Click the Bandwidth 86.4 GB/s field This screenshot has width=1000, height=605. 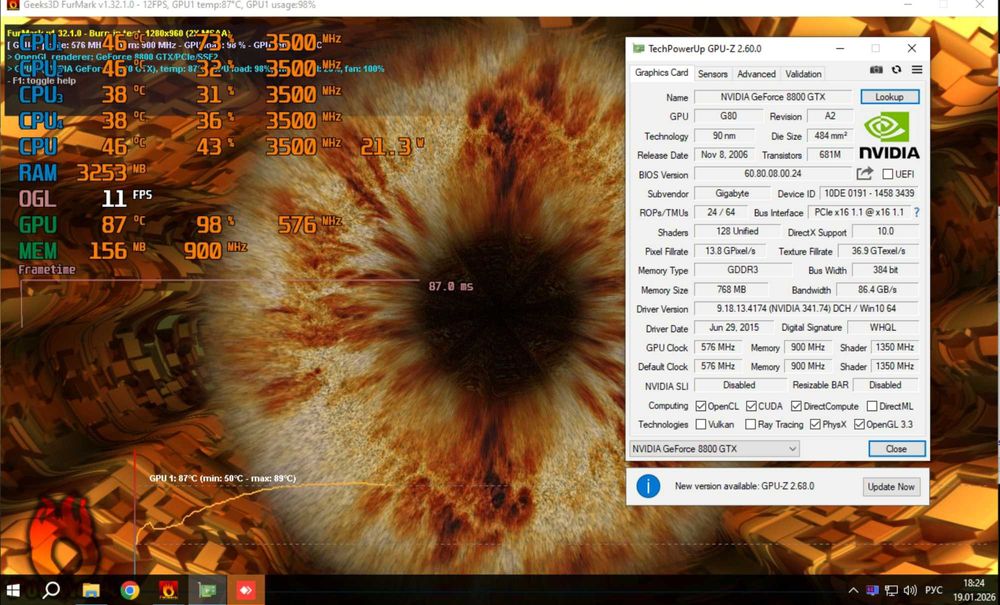pos(878,289)
